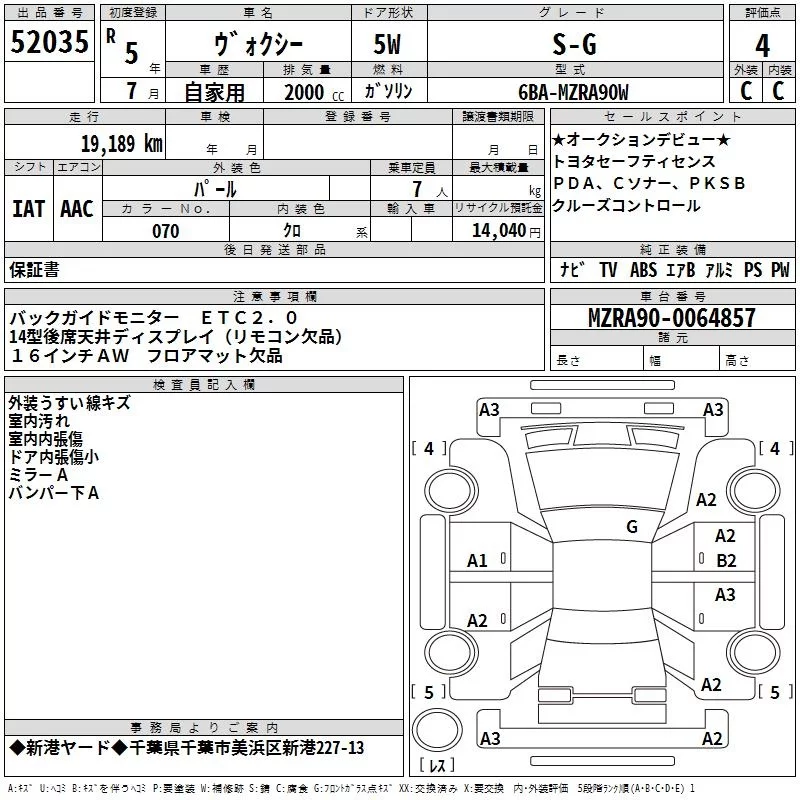
Task: Click the トヨタセーフティセンス line
Action: coord(634,161)
